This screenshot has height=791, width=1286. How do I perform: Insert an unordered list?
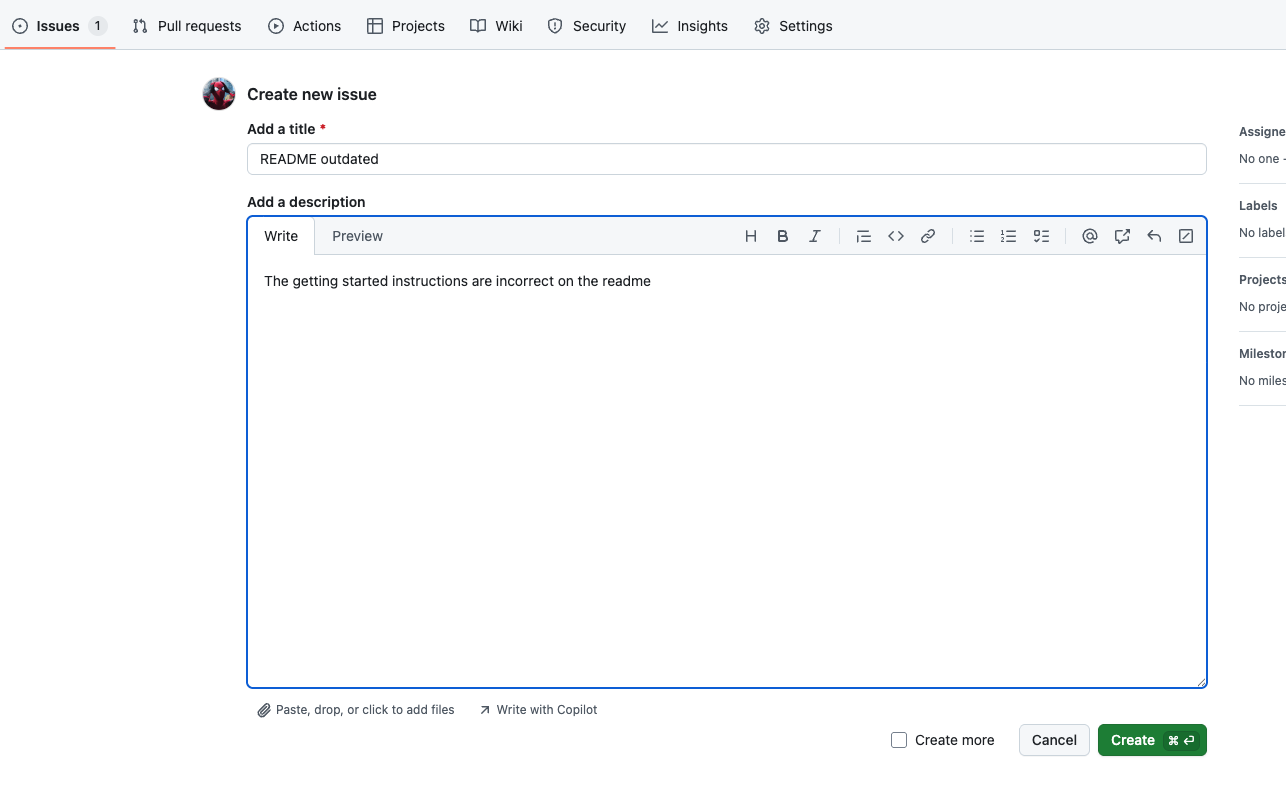pos(977,236)
